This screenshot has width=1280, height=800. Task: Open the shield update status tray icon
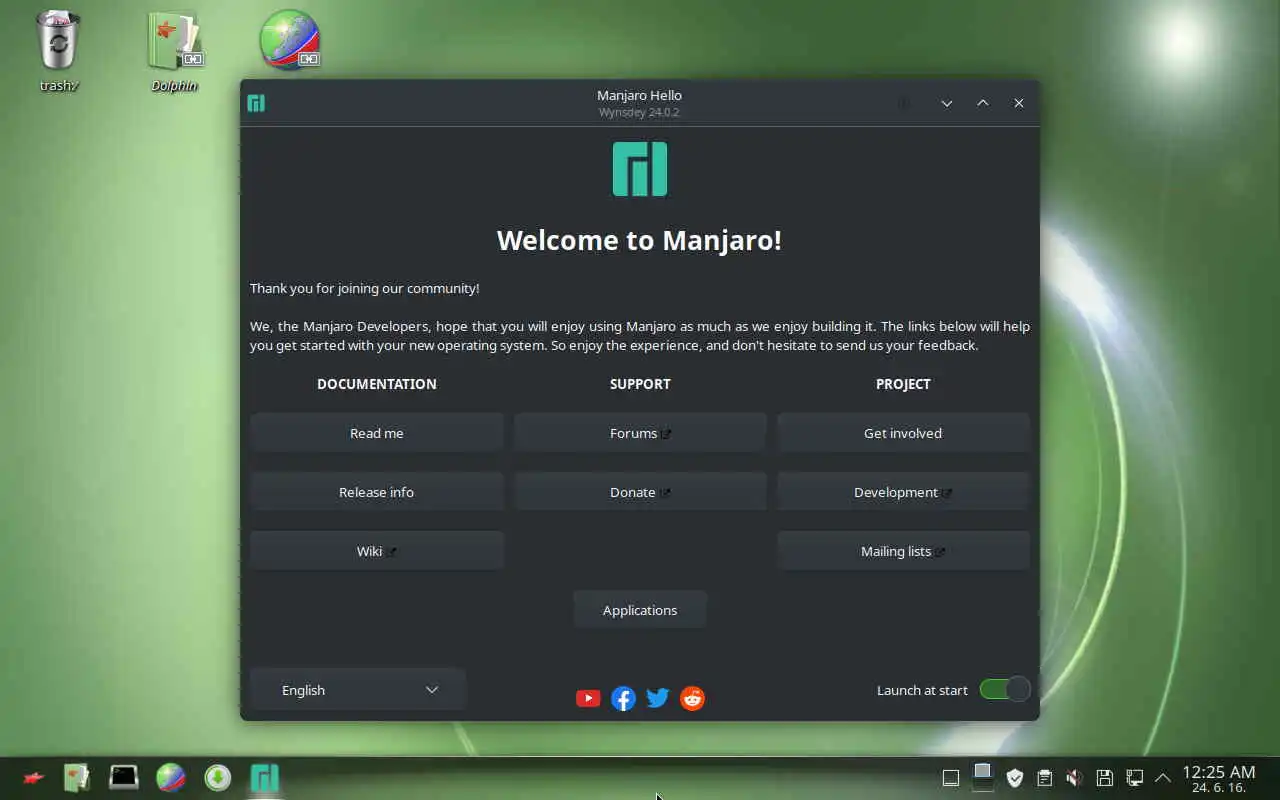[1015, 778]
